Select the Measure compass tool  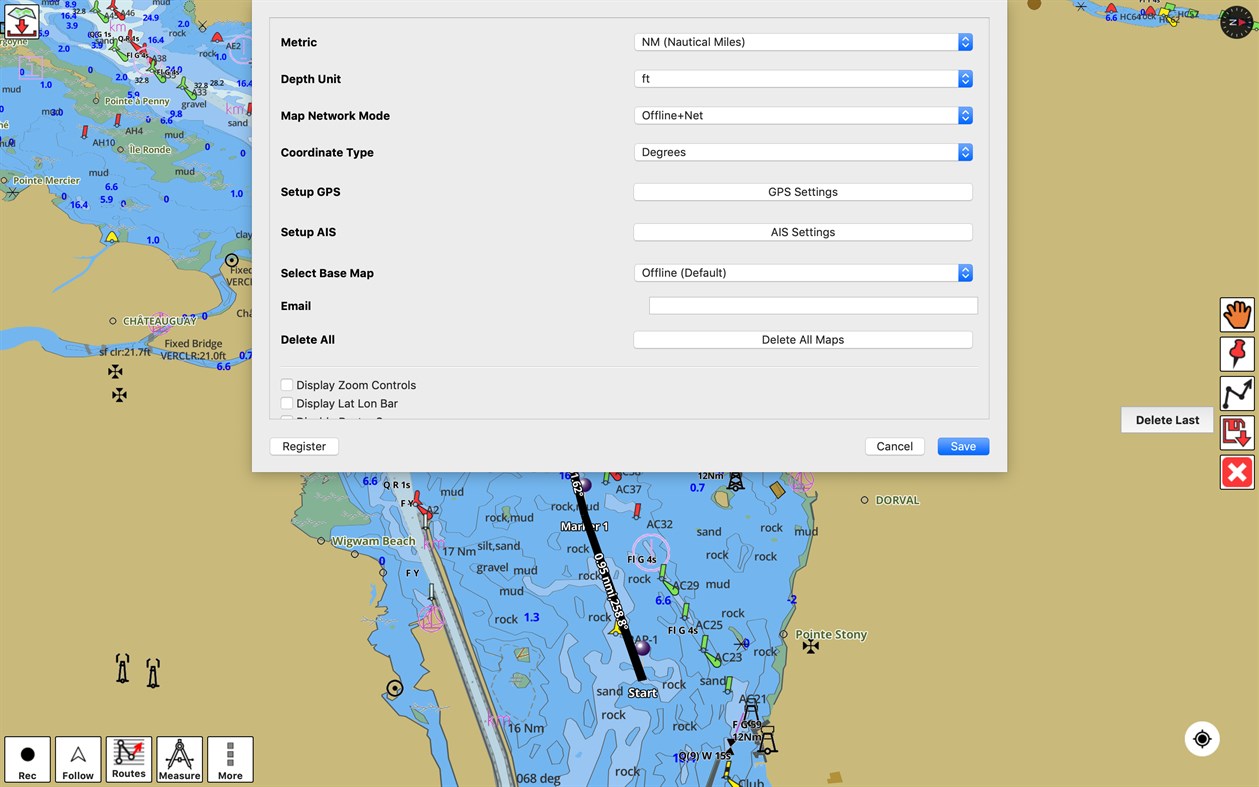pyautogui.click(x=179, y=759)
